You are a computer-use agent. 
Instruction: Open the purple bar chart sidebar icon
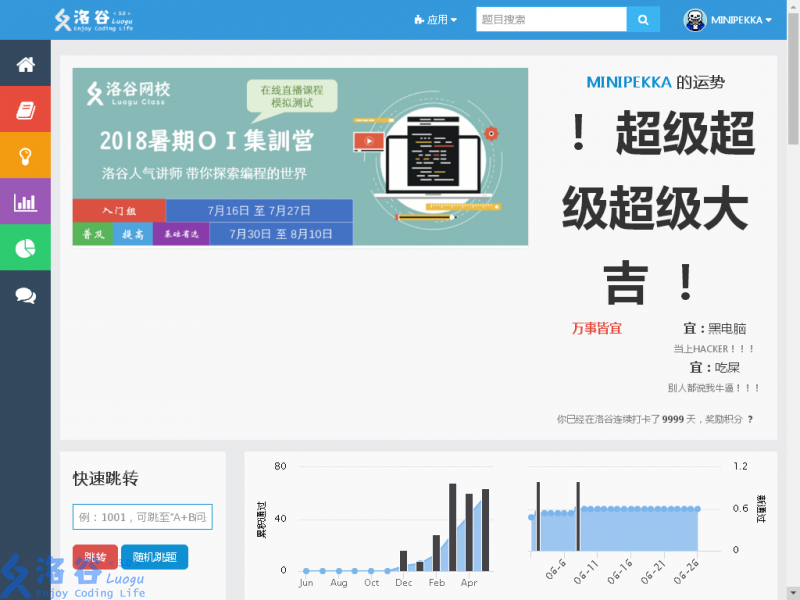(x=25, y=203)
